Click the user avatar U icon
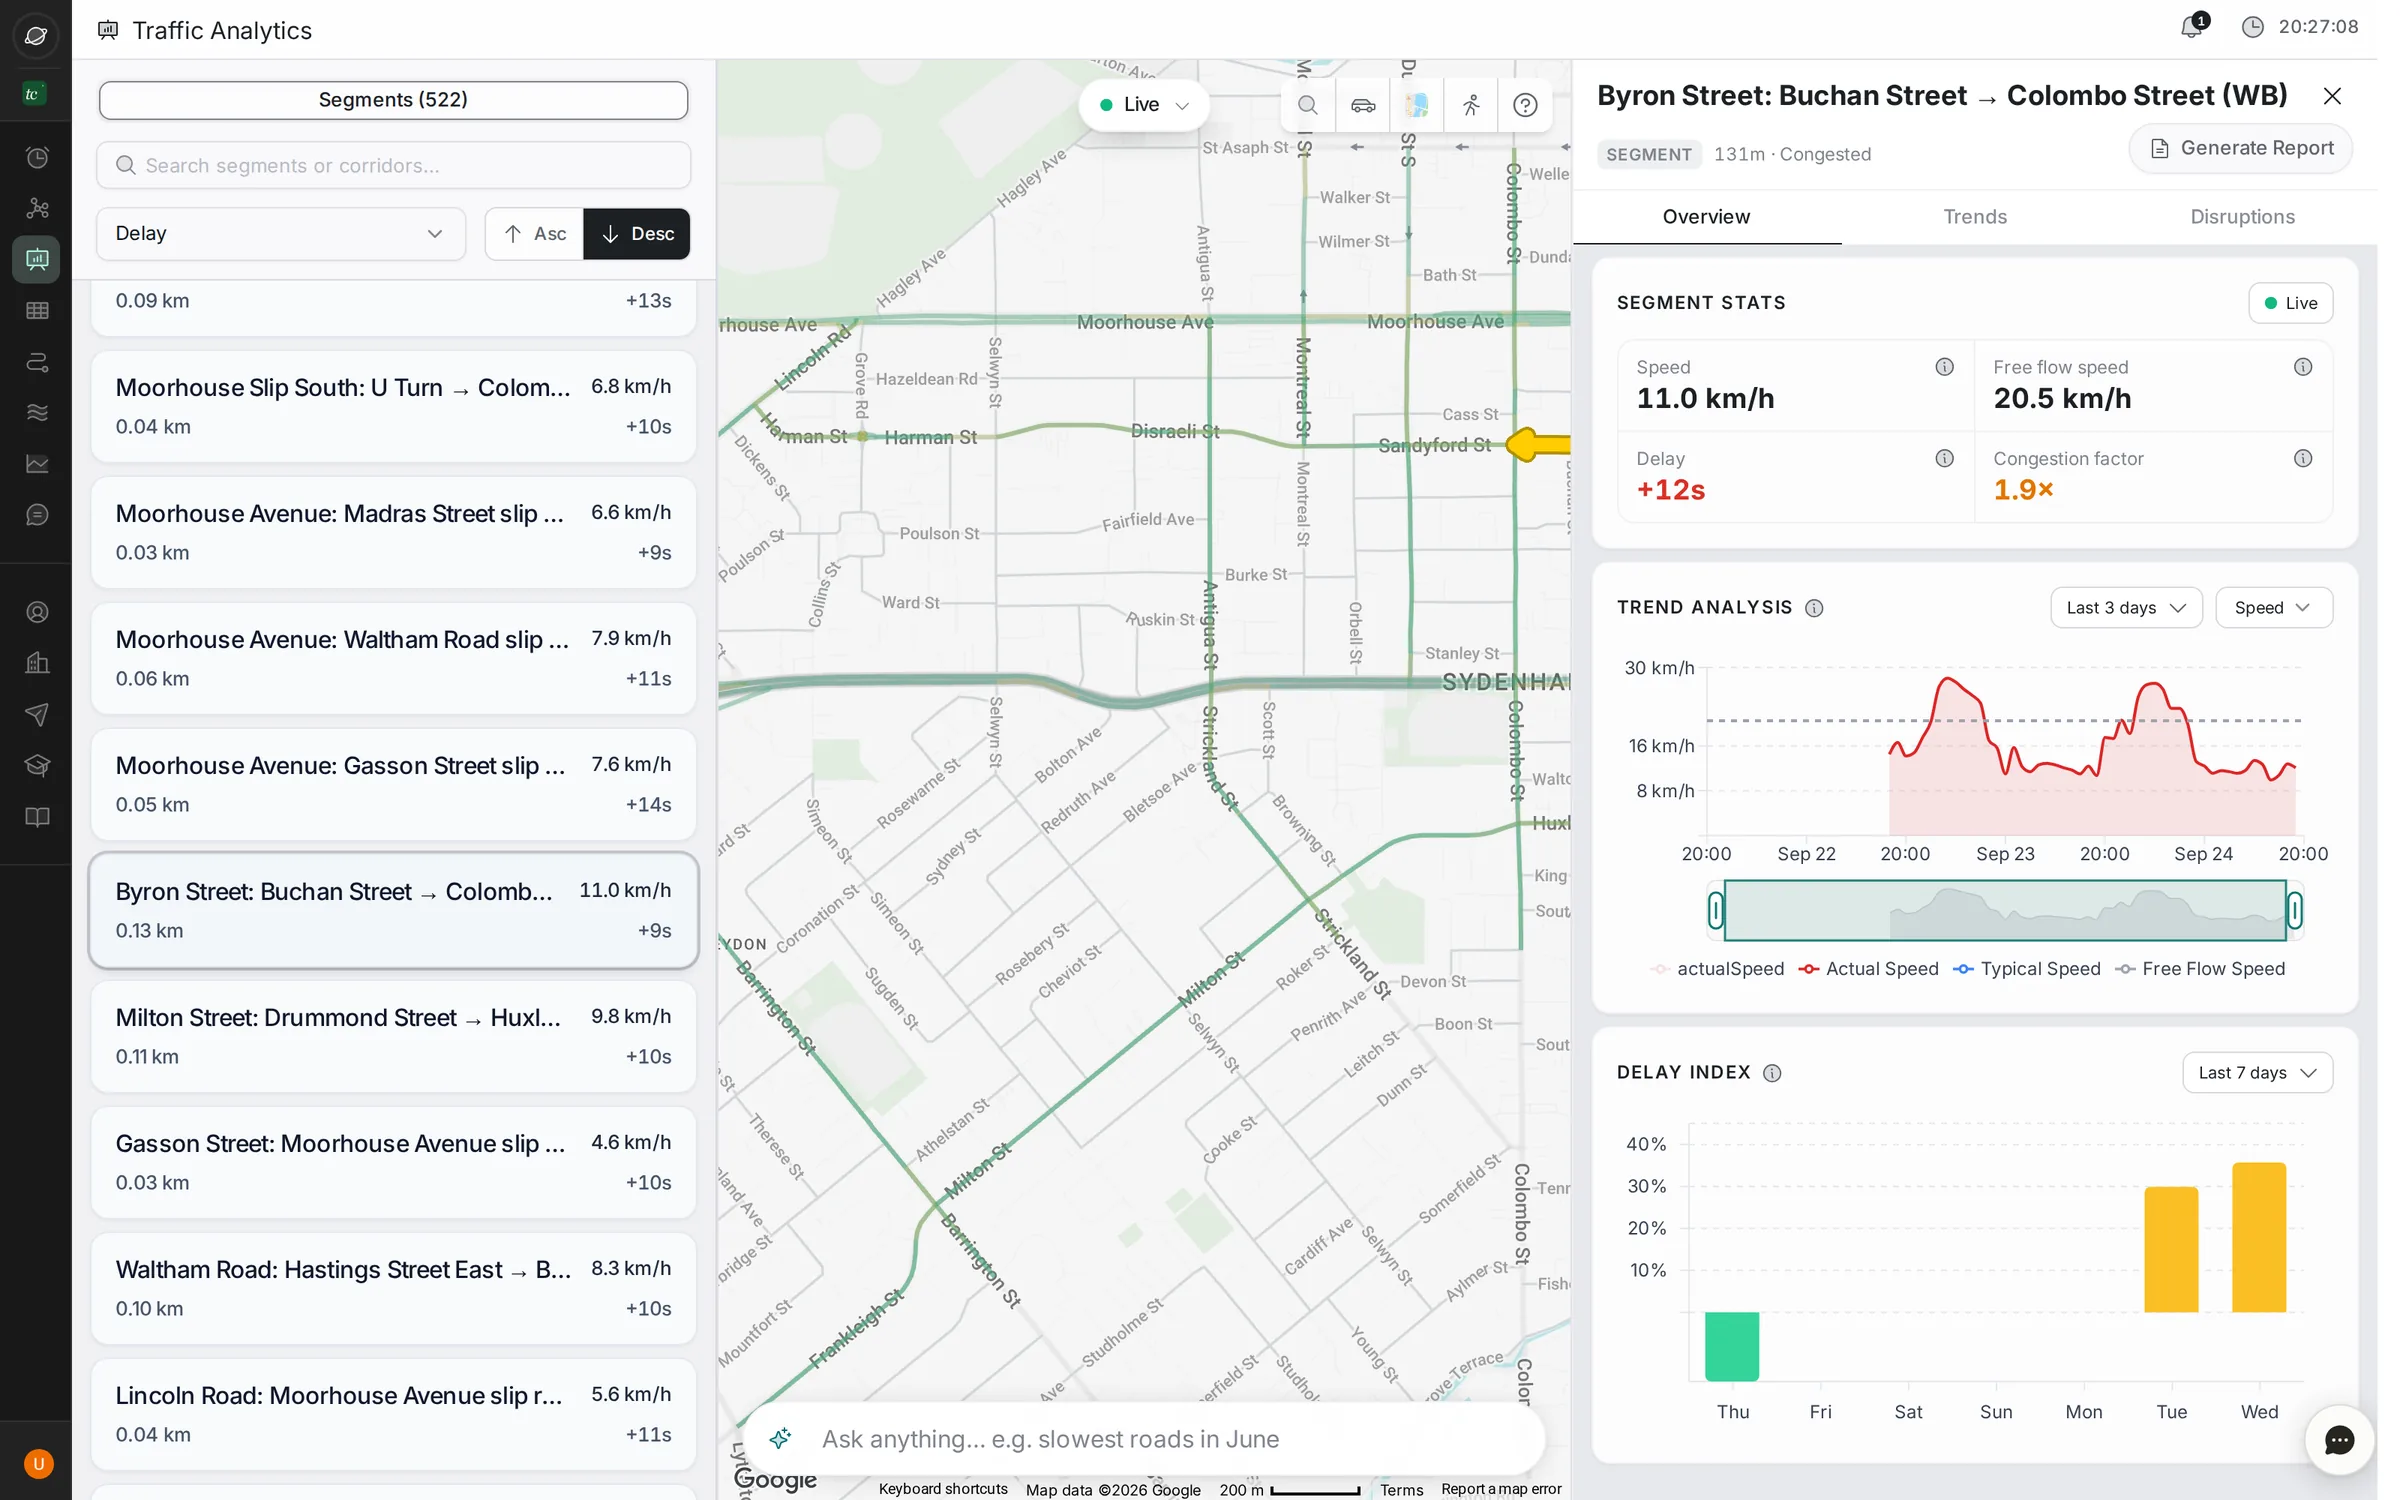 [x=38, y=1464]
